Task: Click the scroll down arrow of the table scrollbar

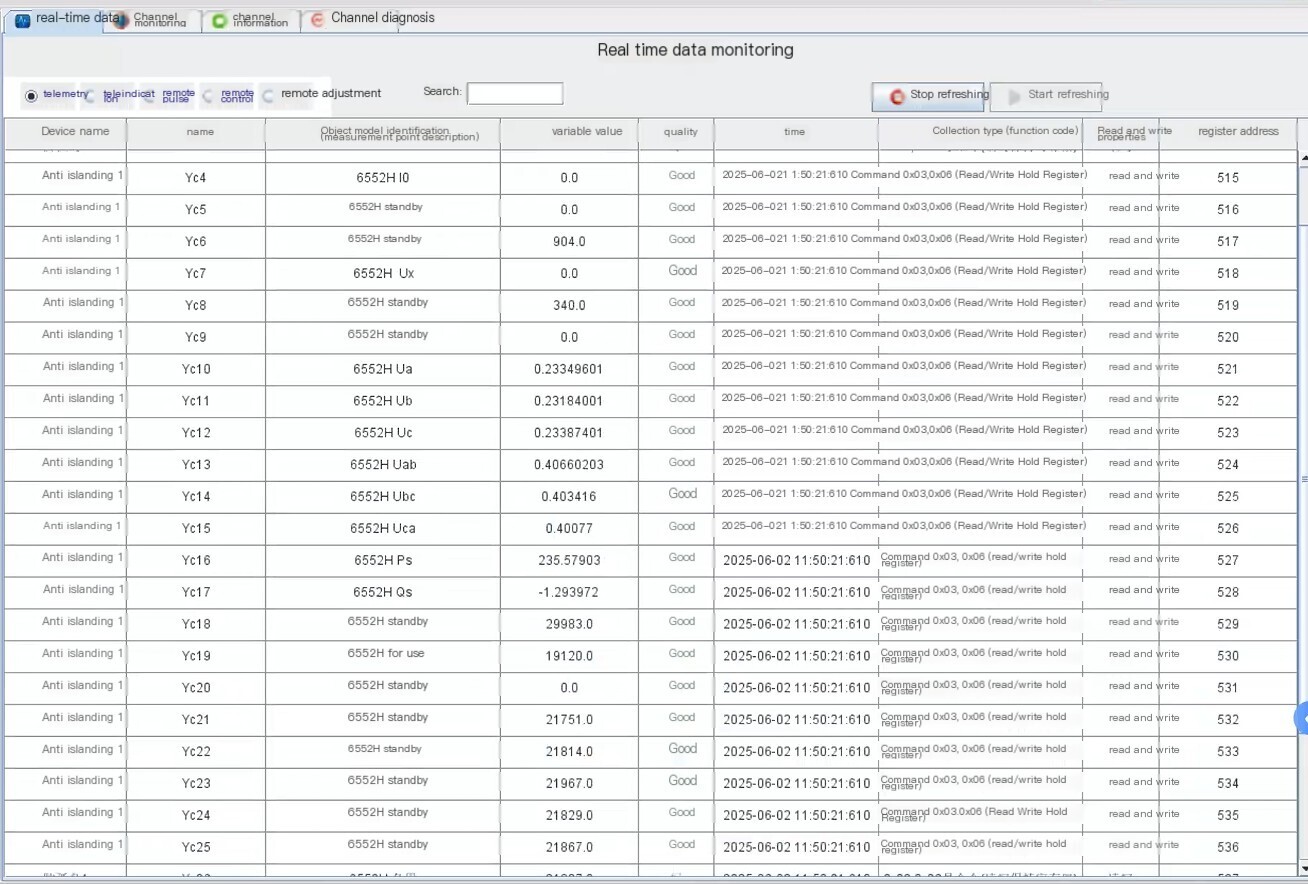Action: (1303, 868)
